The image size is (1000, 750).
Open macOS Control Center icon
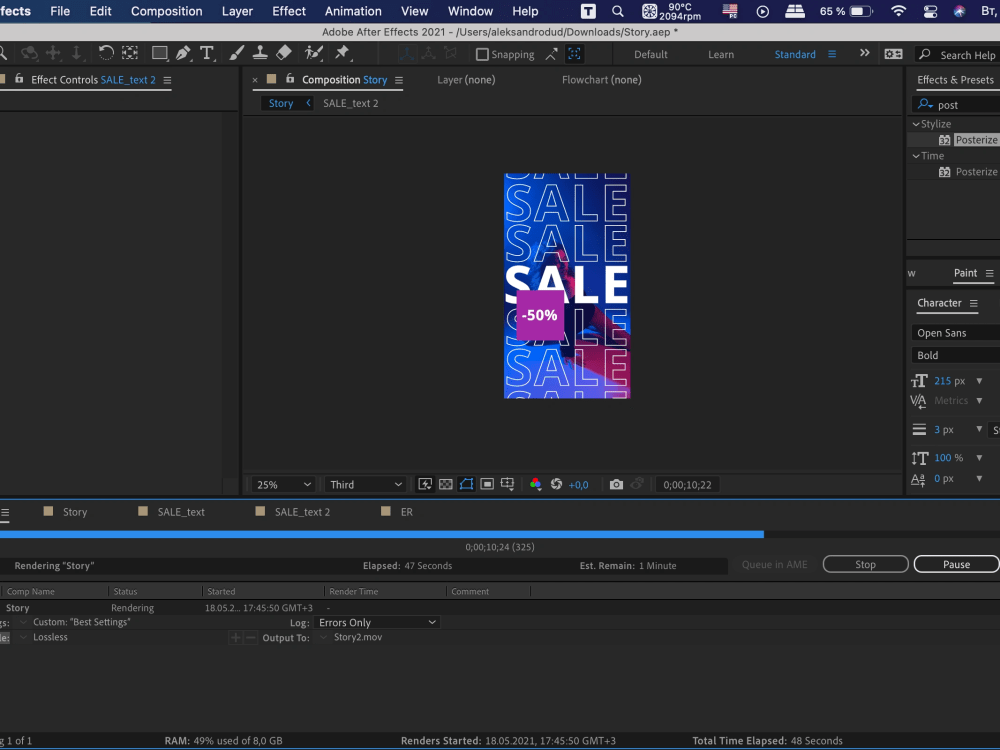pos(930,11)
